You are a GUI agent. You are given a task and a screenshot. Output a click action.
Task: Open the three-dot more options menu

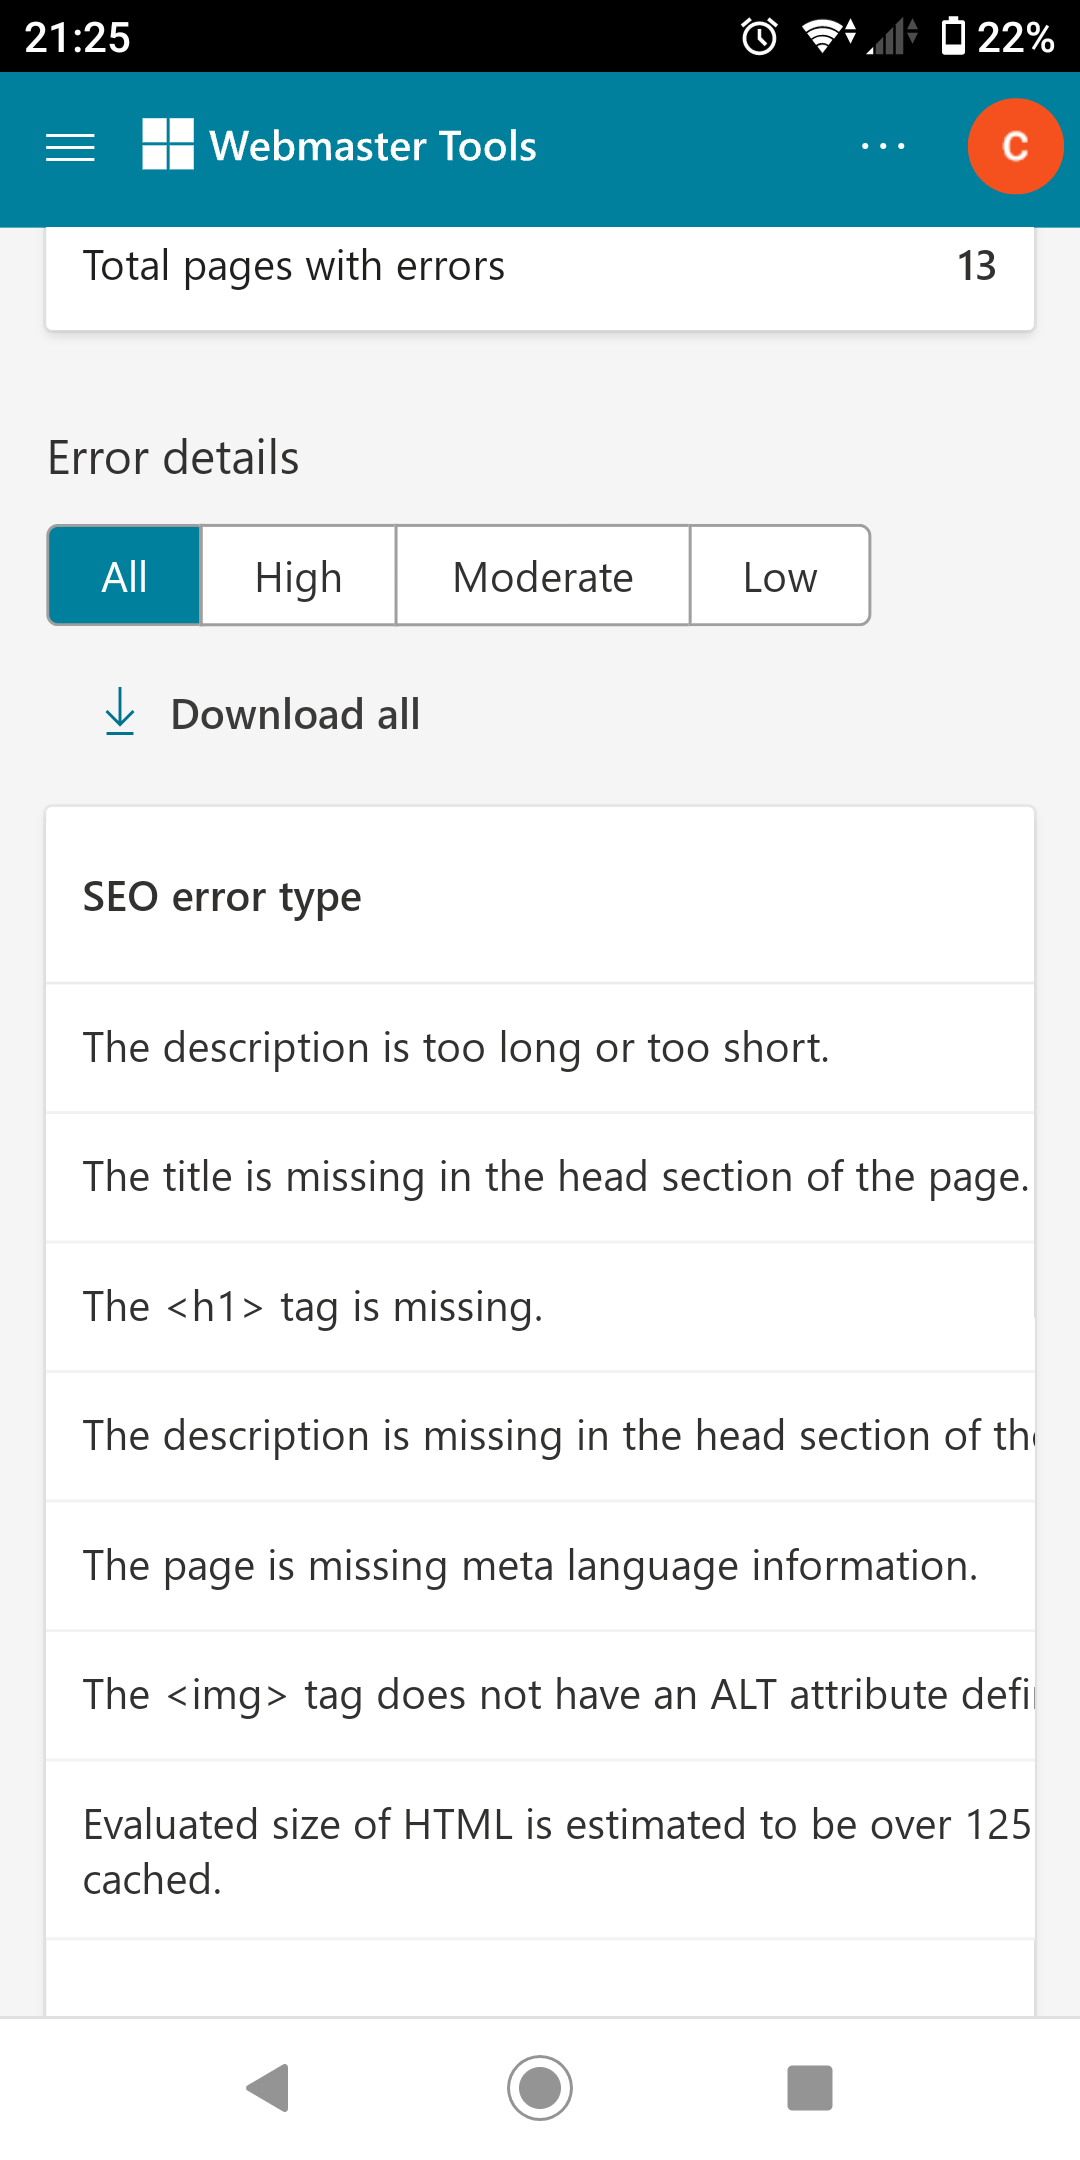click(x=883, y=147)
